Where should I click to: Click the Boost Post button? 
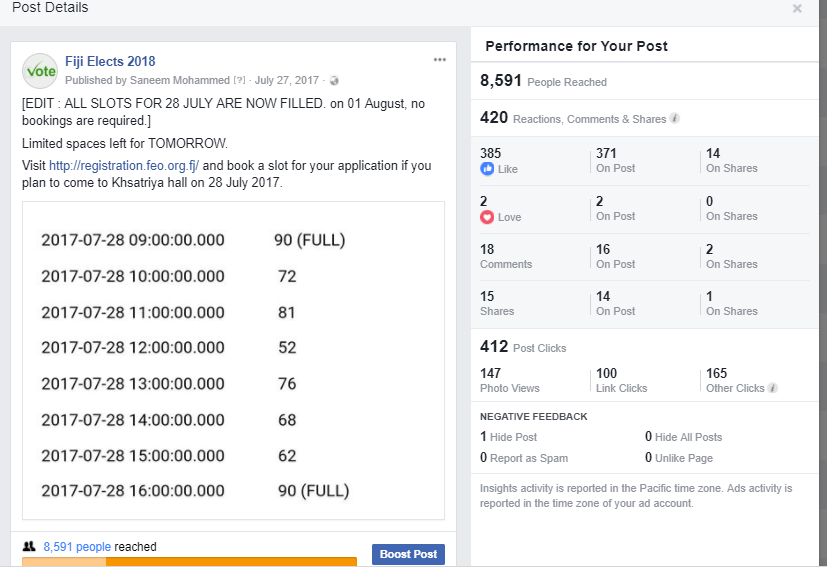point(408,554)
